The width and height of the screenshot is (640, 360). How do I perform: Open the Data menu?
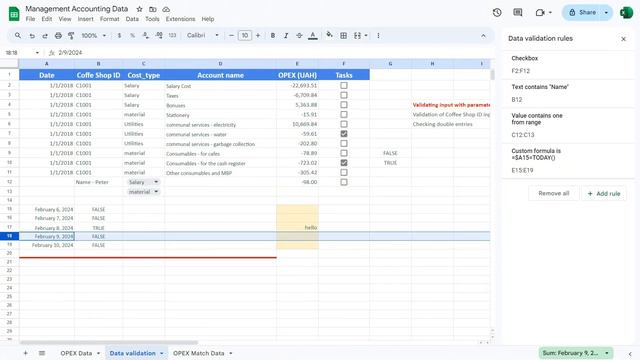click(x=132, y=19)
